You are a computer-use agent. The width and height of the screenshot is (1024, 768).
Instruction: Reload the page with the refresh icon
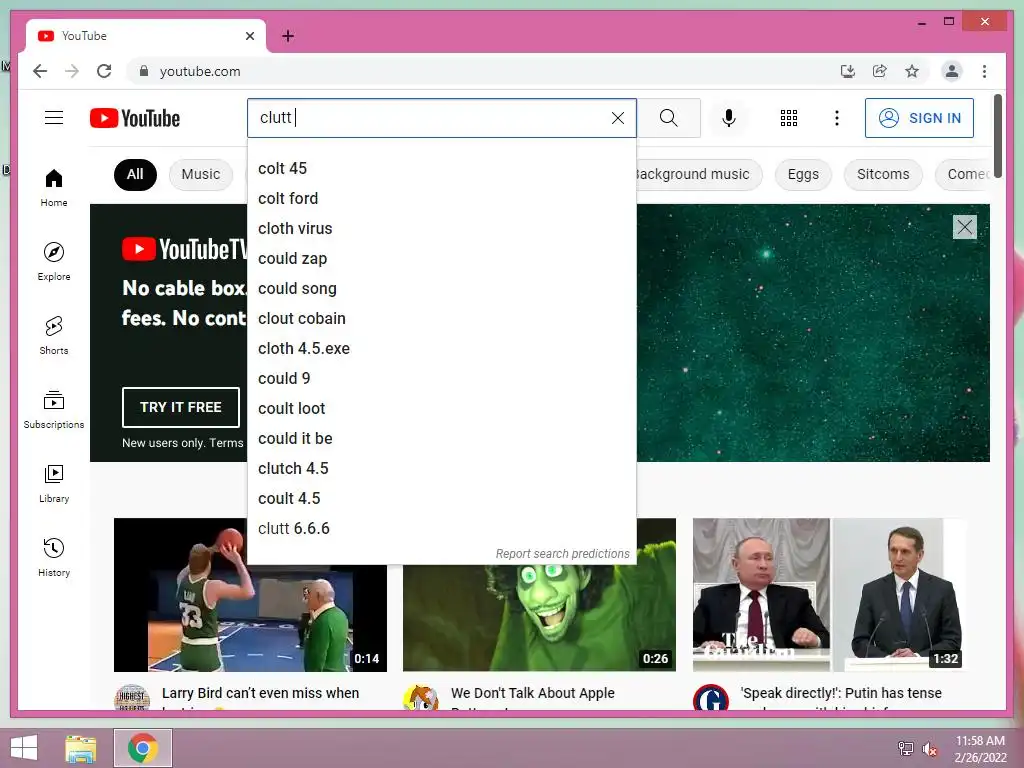[x=104, y=71]
